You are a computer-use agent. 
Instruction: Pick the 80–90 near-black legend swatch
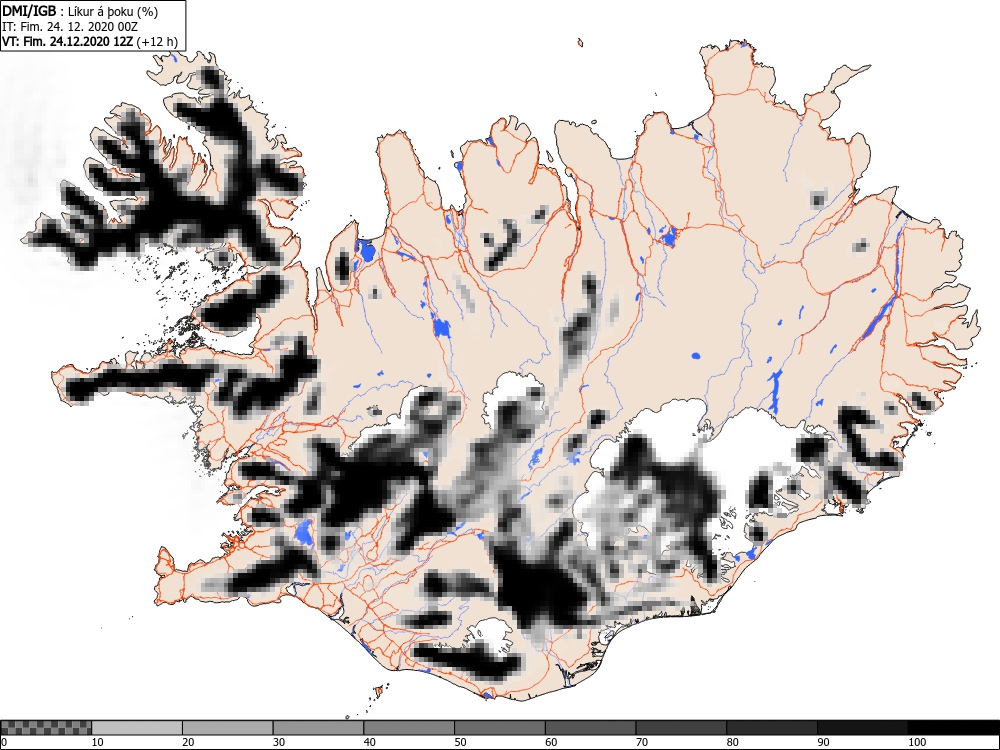[772, 728]
